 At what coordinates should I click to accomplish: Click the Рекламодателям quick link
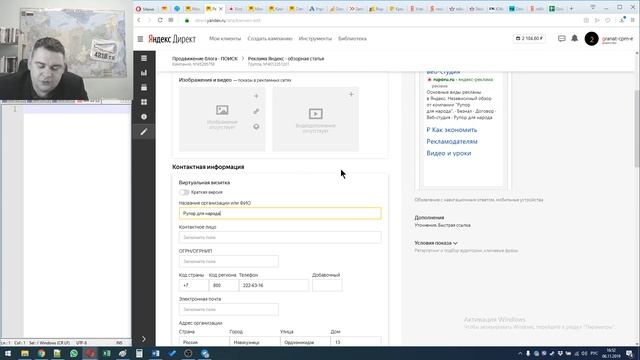(x=452, y=142)
